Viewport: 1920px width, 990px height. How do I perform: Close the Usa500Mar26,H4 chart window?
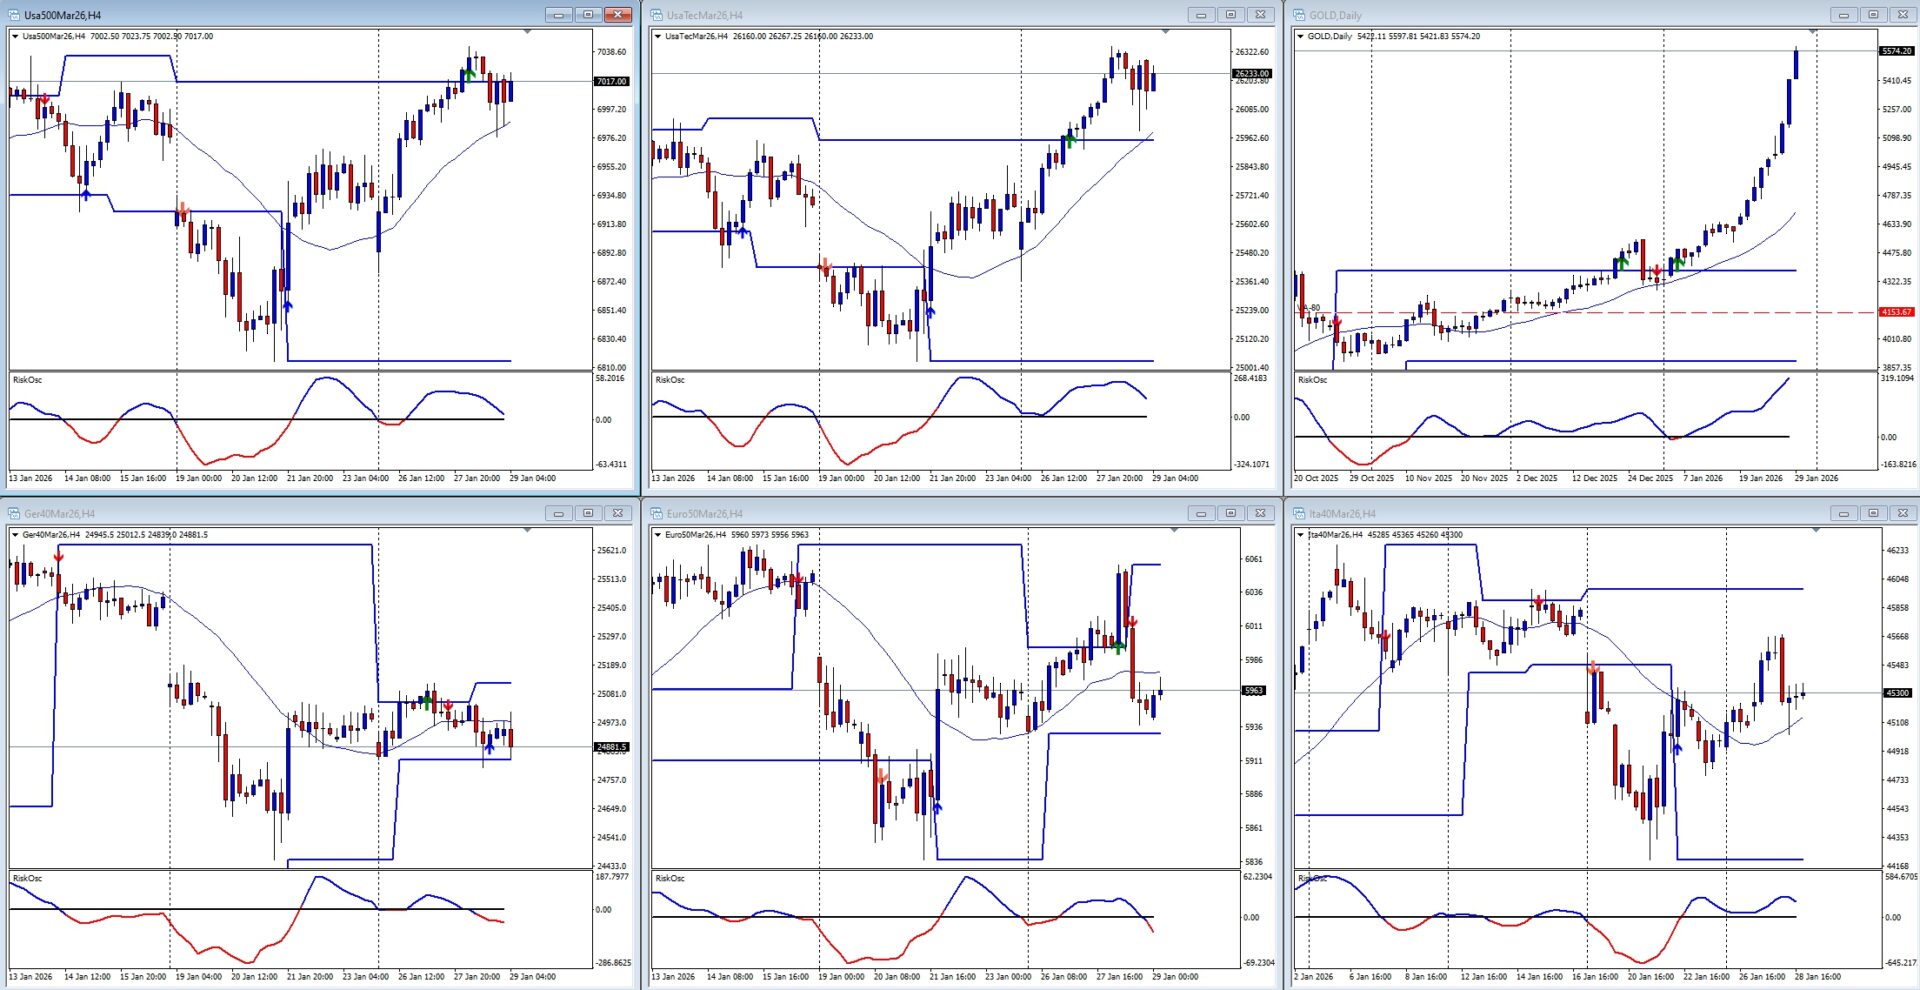pyautogui.click(x=618, y=15)
